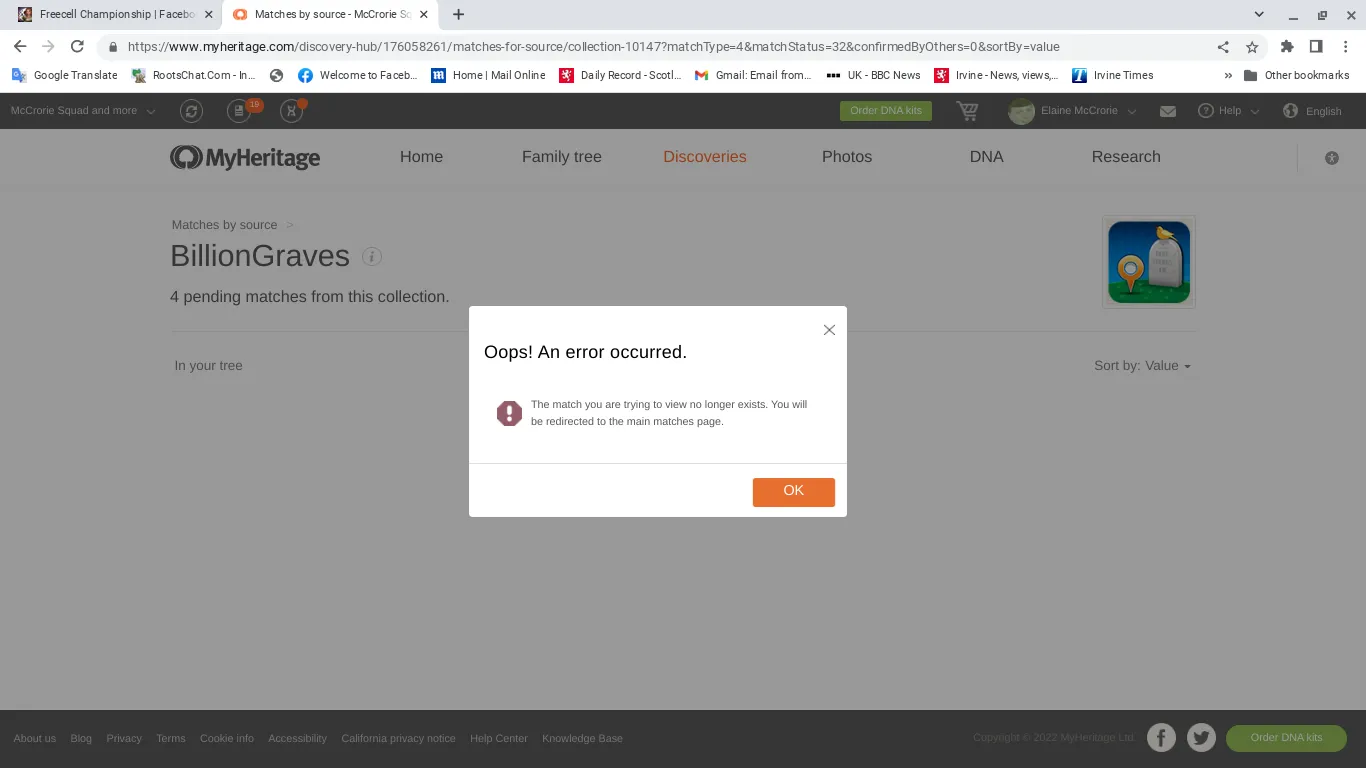Image resolution: width=1366 pixels, height=768 pixels.
Task: Open the accessibility icon beside Research
Action: coord(1331,158)
